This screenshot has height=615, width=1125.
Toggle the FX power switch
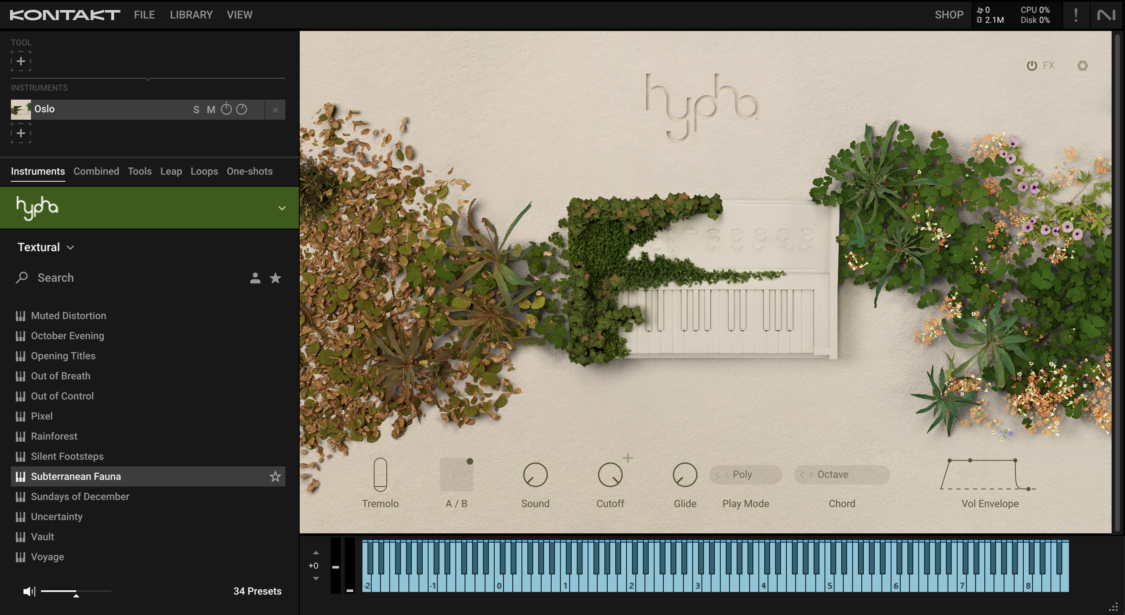coord(1030,65)
